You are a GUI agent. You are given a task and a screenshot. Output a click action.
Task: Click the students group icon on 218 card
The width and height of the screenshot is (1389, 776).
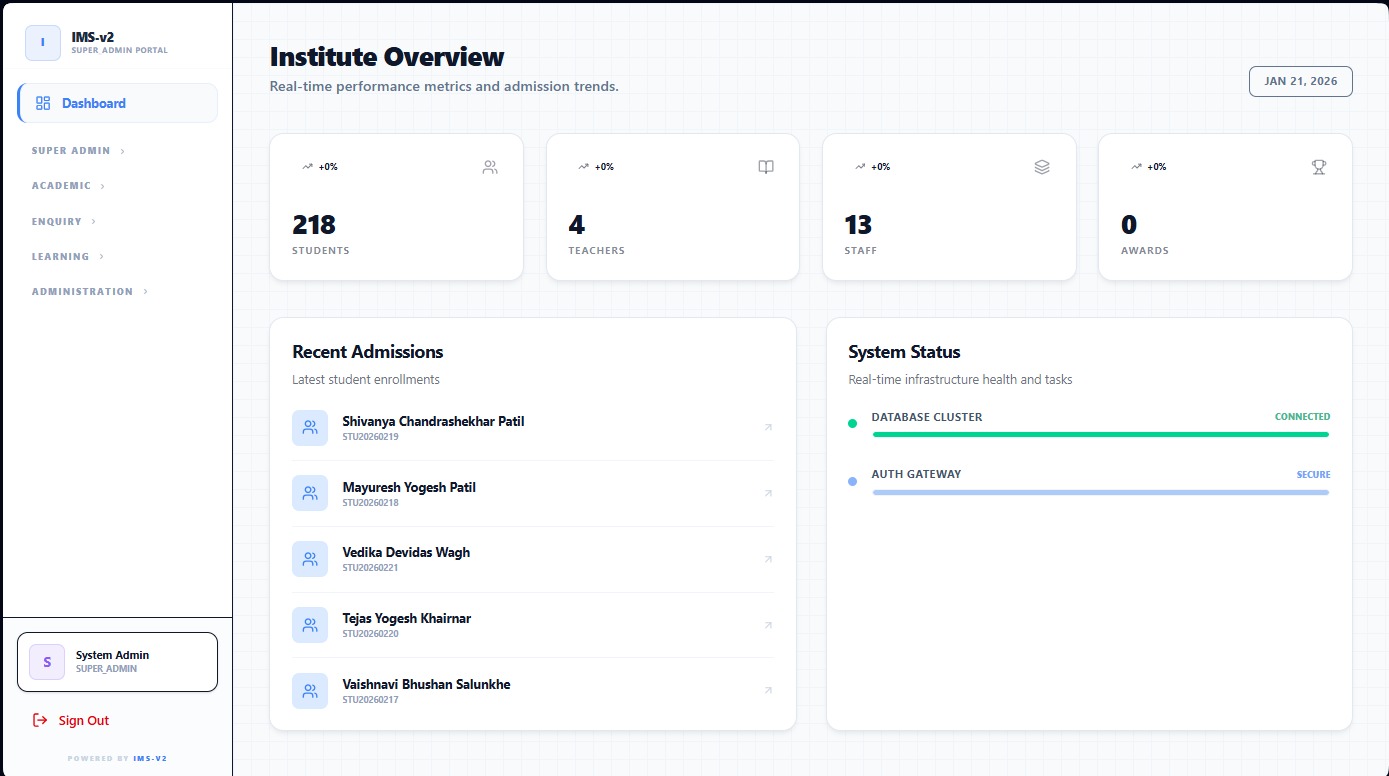490,167
